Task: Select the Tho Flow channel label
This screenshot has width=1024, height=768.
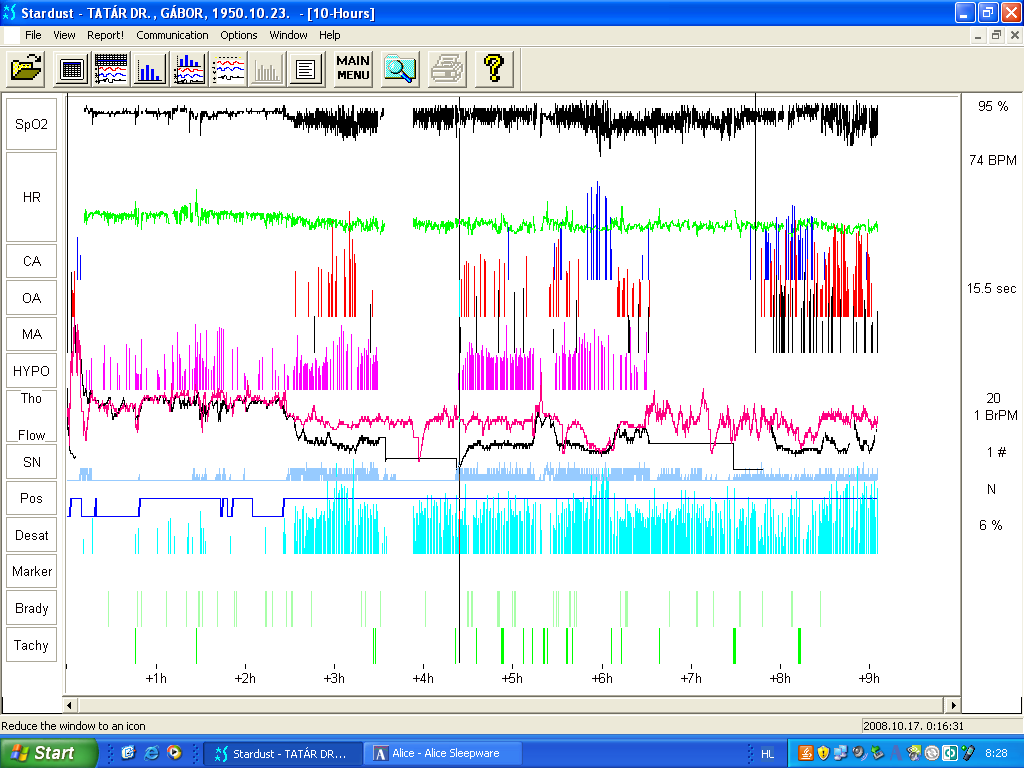Action: pyautogui.click(x=31, y=416)
